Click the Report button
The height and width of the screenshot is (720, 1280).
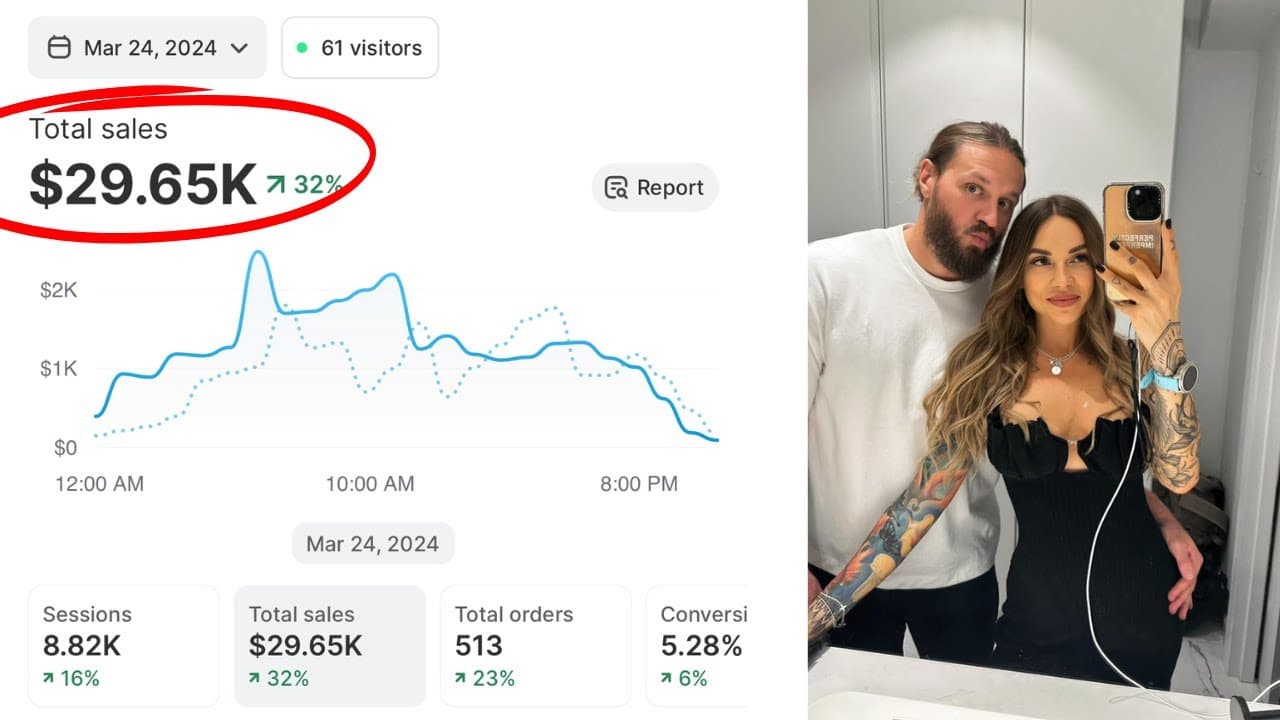[x=655, y=187]
